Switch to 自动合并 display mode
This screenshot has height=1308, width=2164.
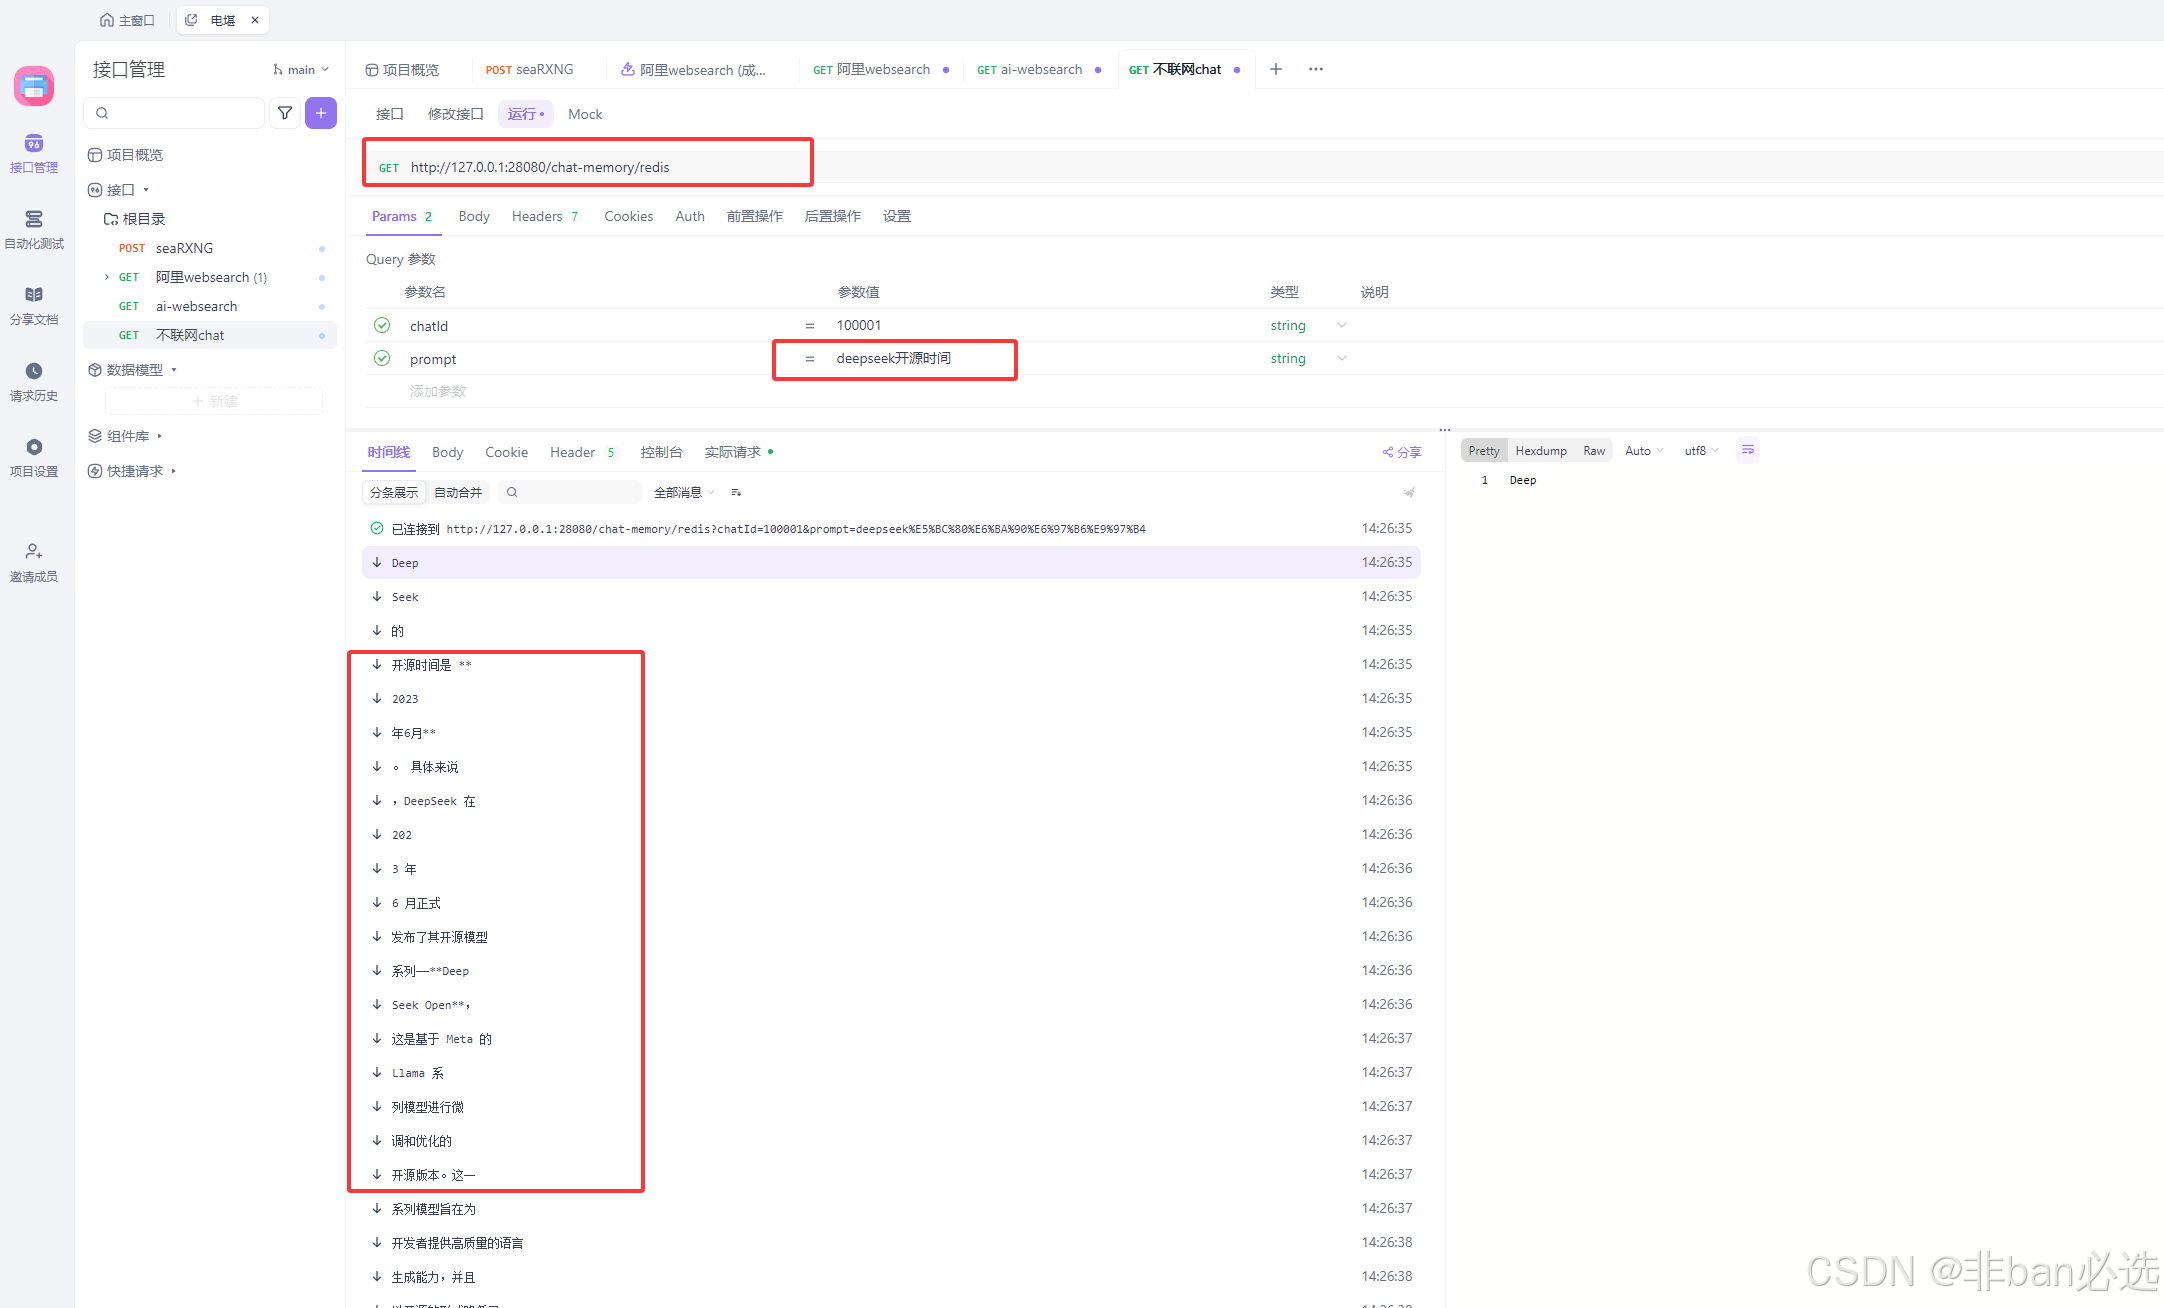pos(458,492)
